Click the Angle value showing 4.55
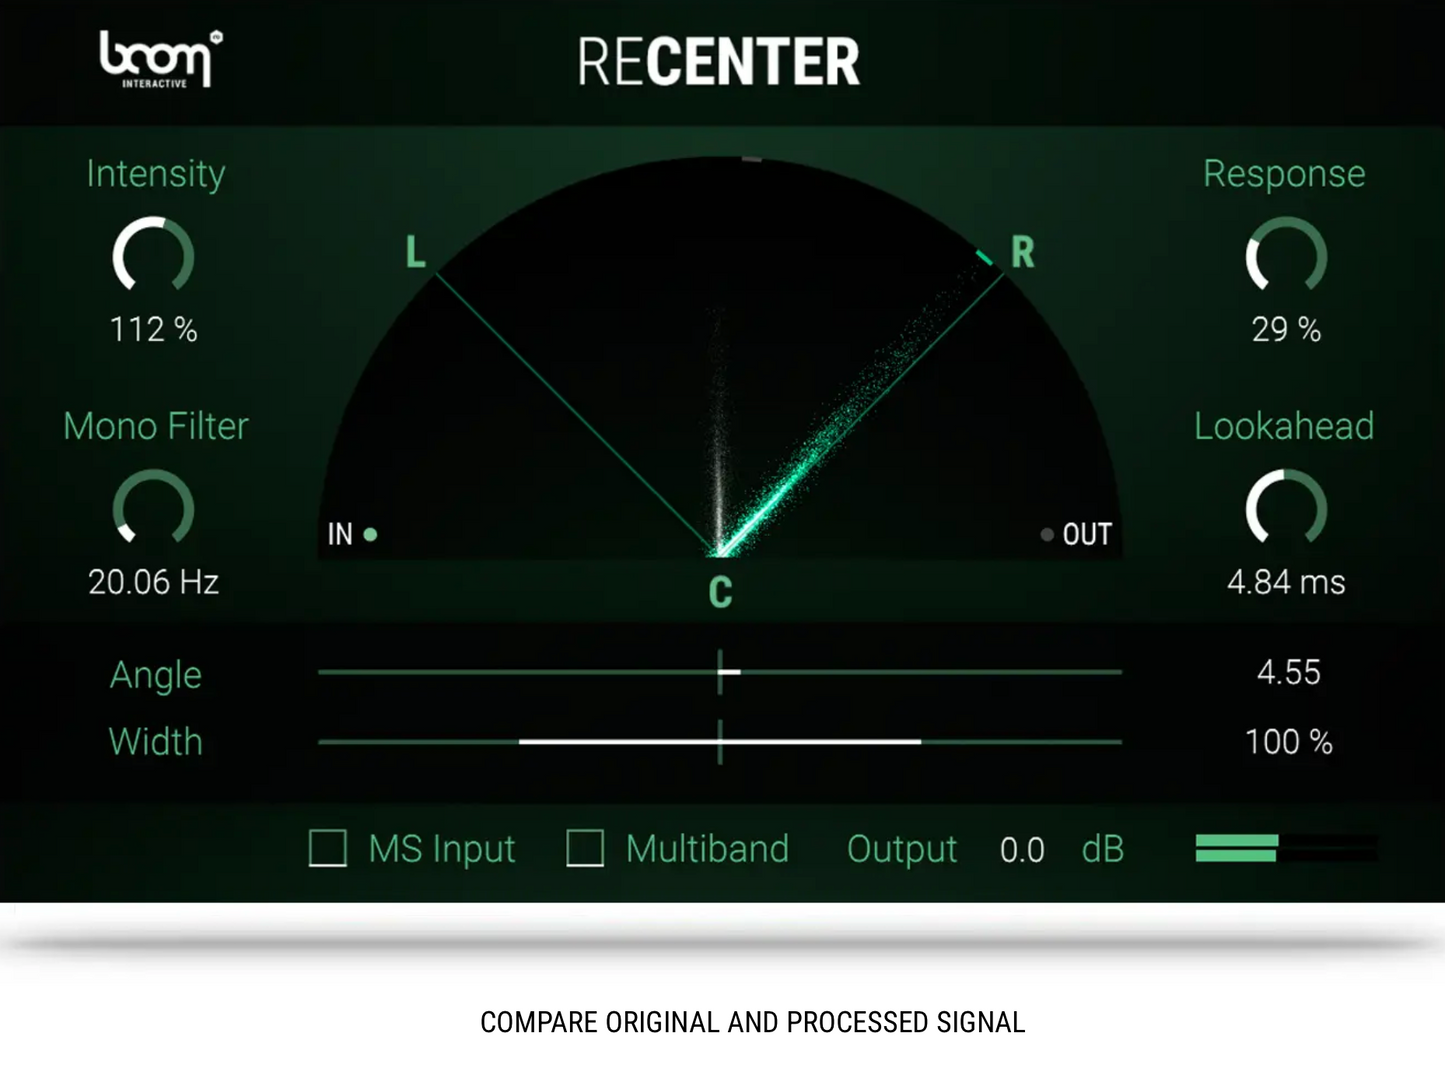Screen dimensions: 1445x1075 tap(1288, 672)
